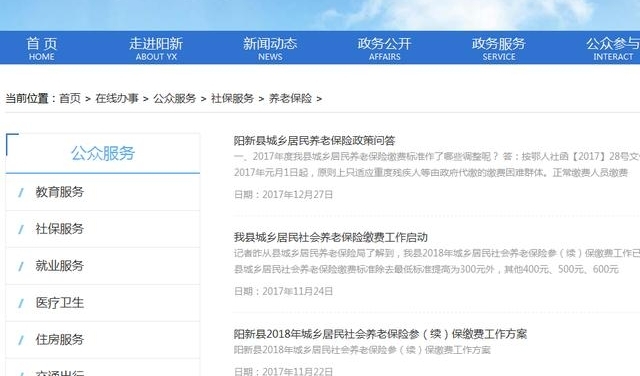640x376 pixels.
Task: Click date text 2017年11月24日
Action: [x=298, y=291]
